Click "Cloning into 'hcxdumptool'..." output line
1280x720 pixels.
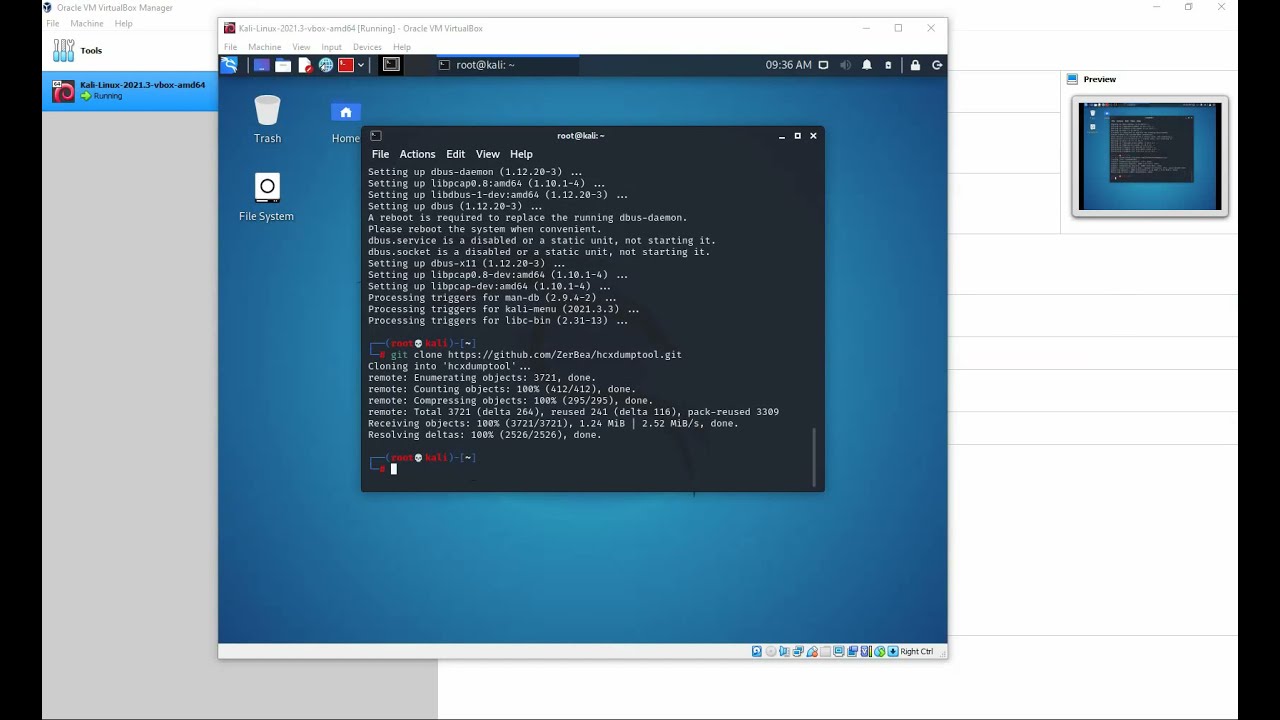(x=450, y=366)
